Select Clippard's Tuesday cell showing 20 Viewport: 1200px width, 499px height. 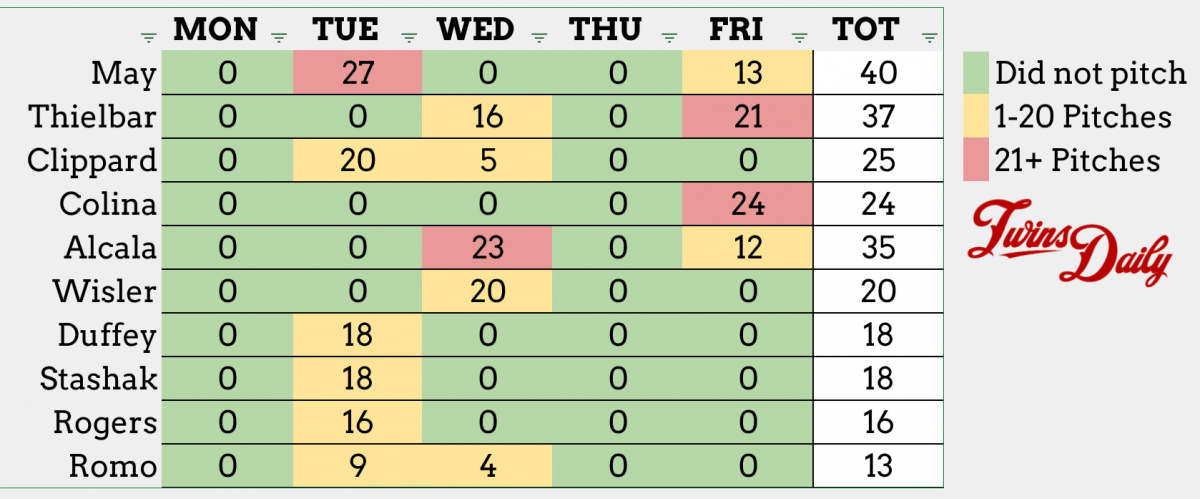click(357, 160)
